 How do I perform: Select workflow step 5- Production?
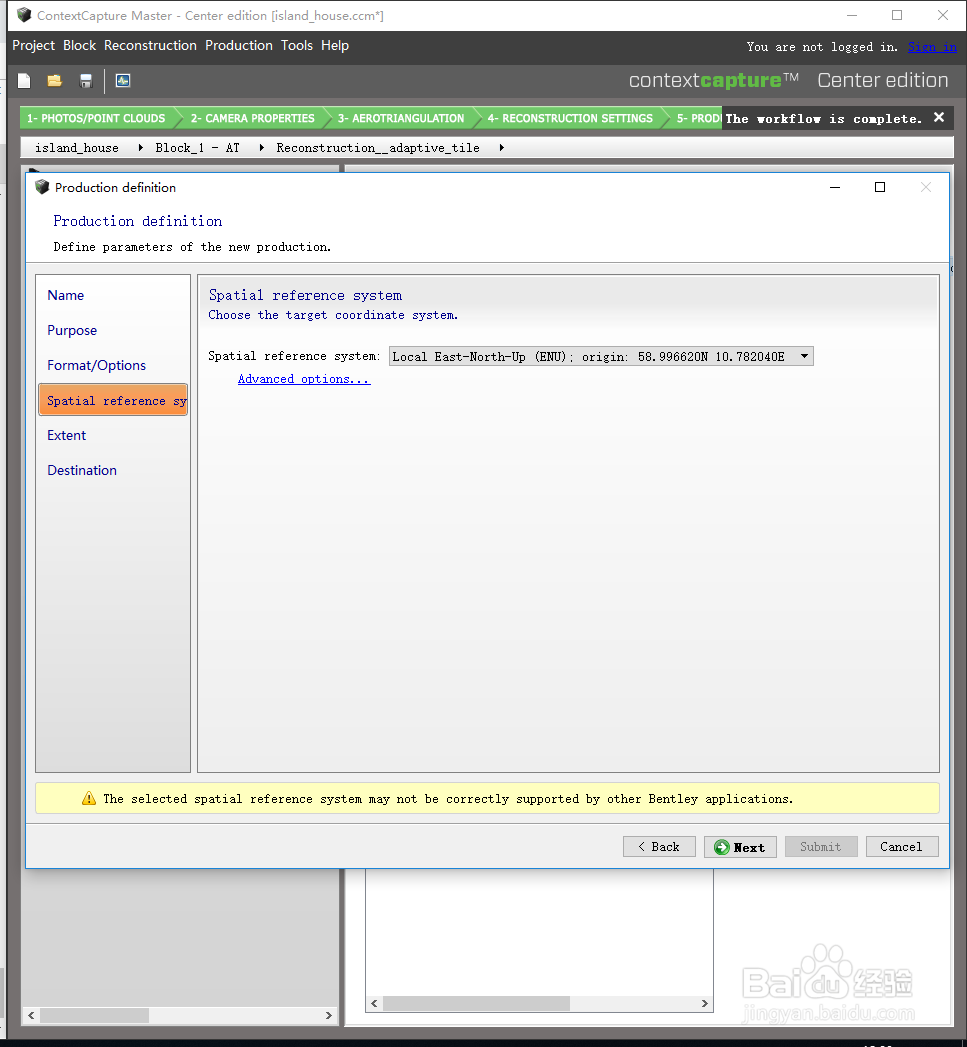pos(697,118)
